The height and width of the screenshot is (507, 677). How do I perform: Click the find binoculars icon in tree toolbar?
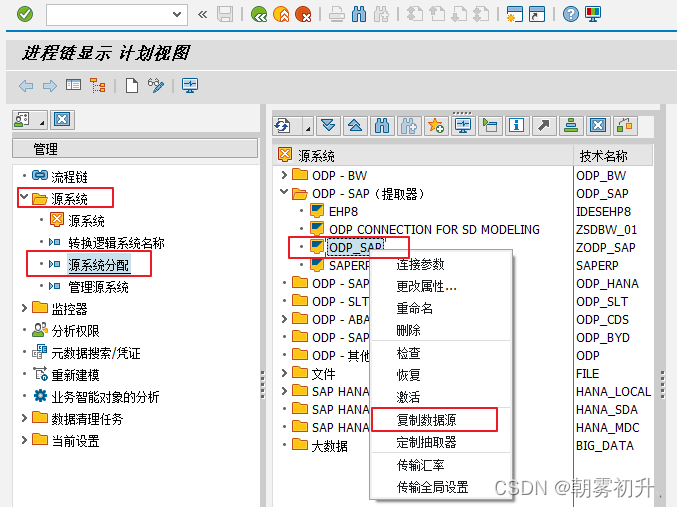[382, 126]
